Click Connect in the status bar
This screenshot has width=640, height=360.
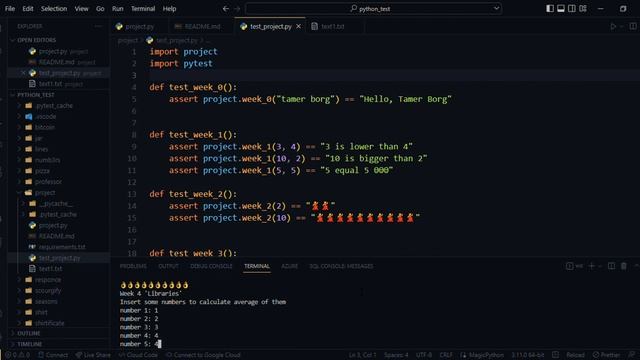53,355
